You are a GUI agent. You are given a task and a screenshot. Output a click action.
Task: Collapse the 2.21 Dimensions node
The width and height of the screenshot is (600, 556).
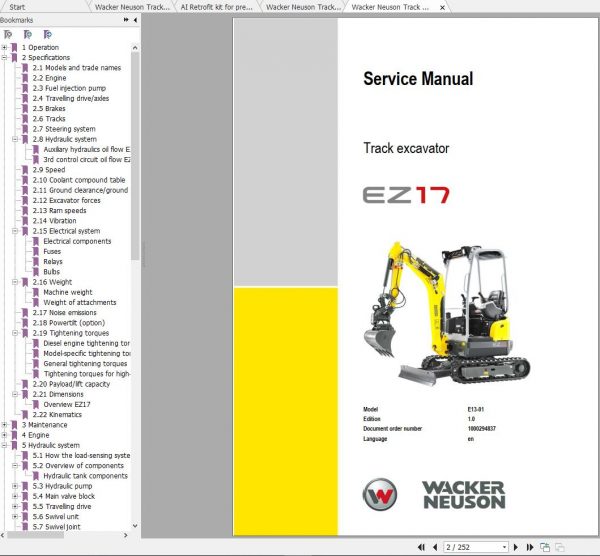(x=15, y=394)
